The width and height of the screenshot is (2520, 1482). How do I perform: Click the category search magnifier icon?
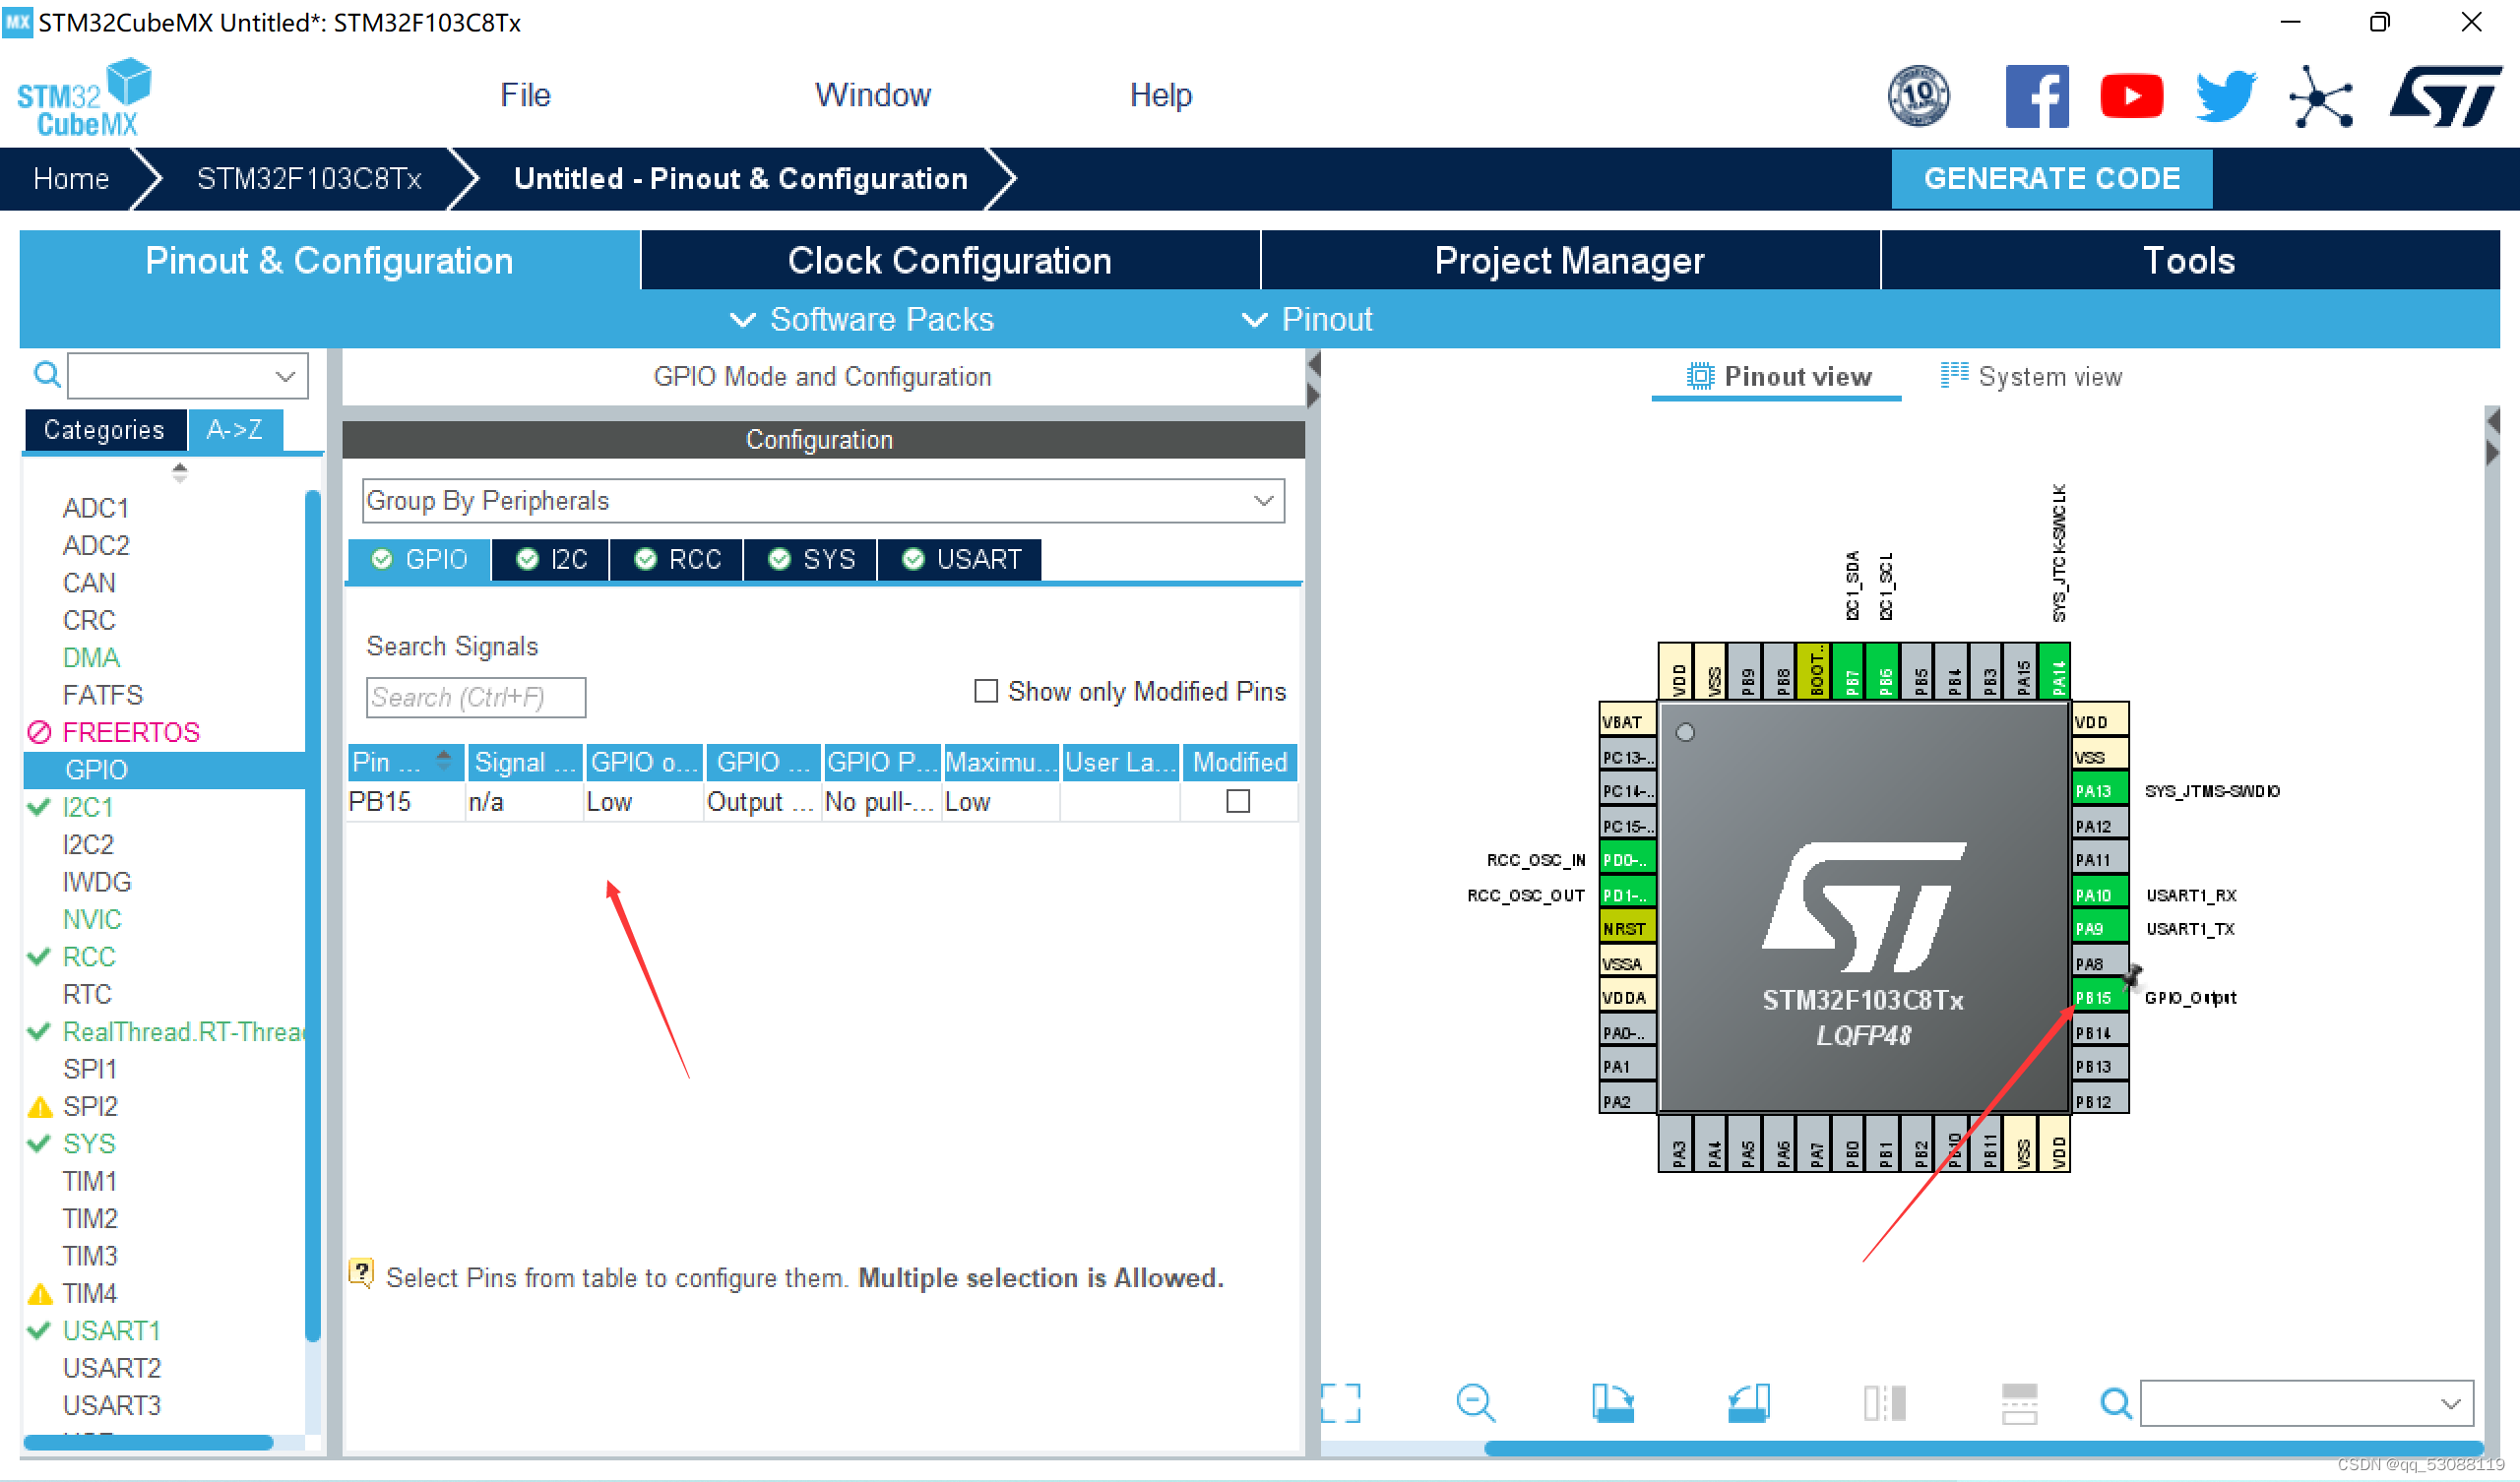point(47,375)
